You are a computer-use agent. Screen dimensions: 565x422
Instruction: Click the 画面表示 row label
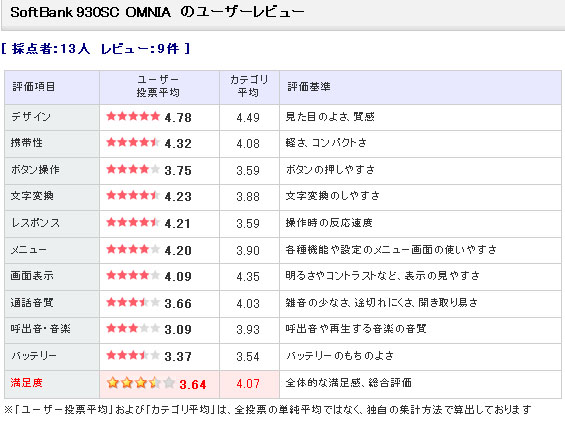pyautogui.click(x=32, y=276)
